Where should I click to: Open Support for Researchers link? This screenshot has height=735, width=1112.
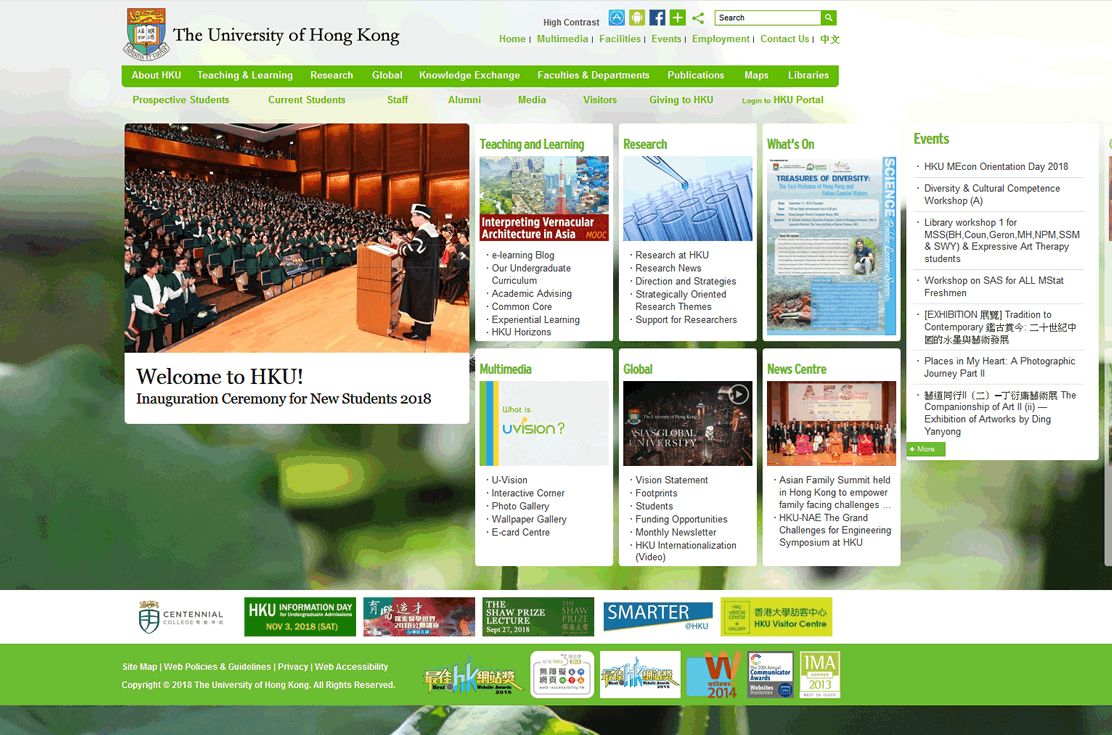pos(686,320)
